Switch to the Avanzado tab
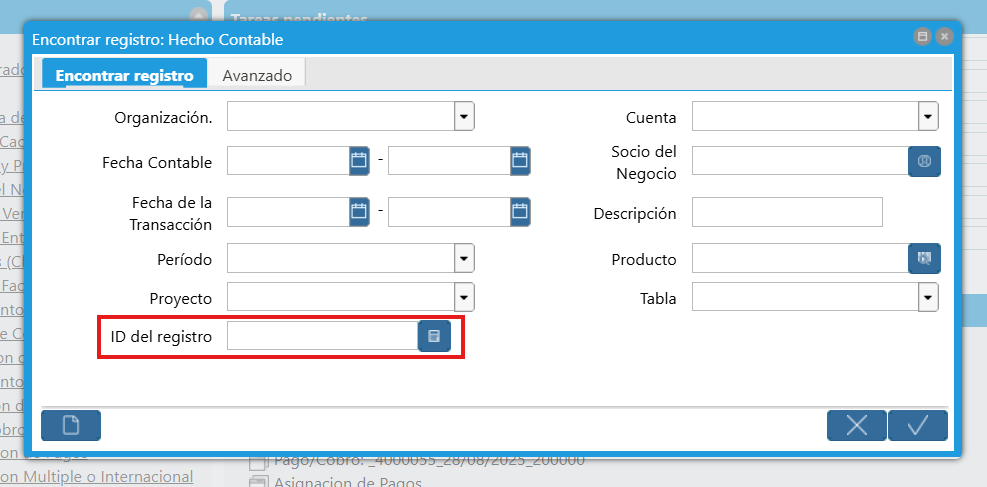Viewport: 987px width, 487px height. pos(257,75)
